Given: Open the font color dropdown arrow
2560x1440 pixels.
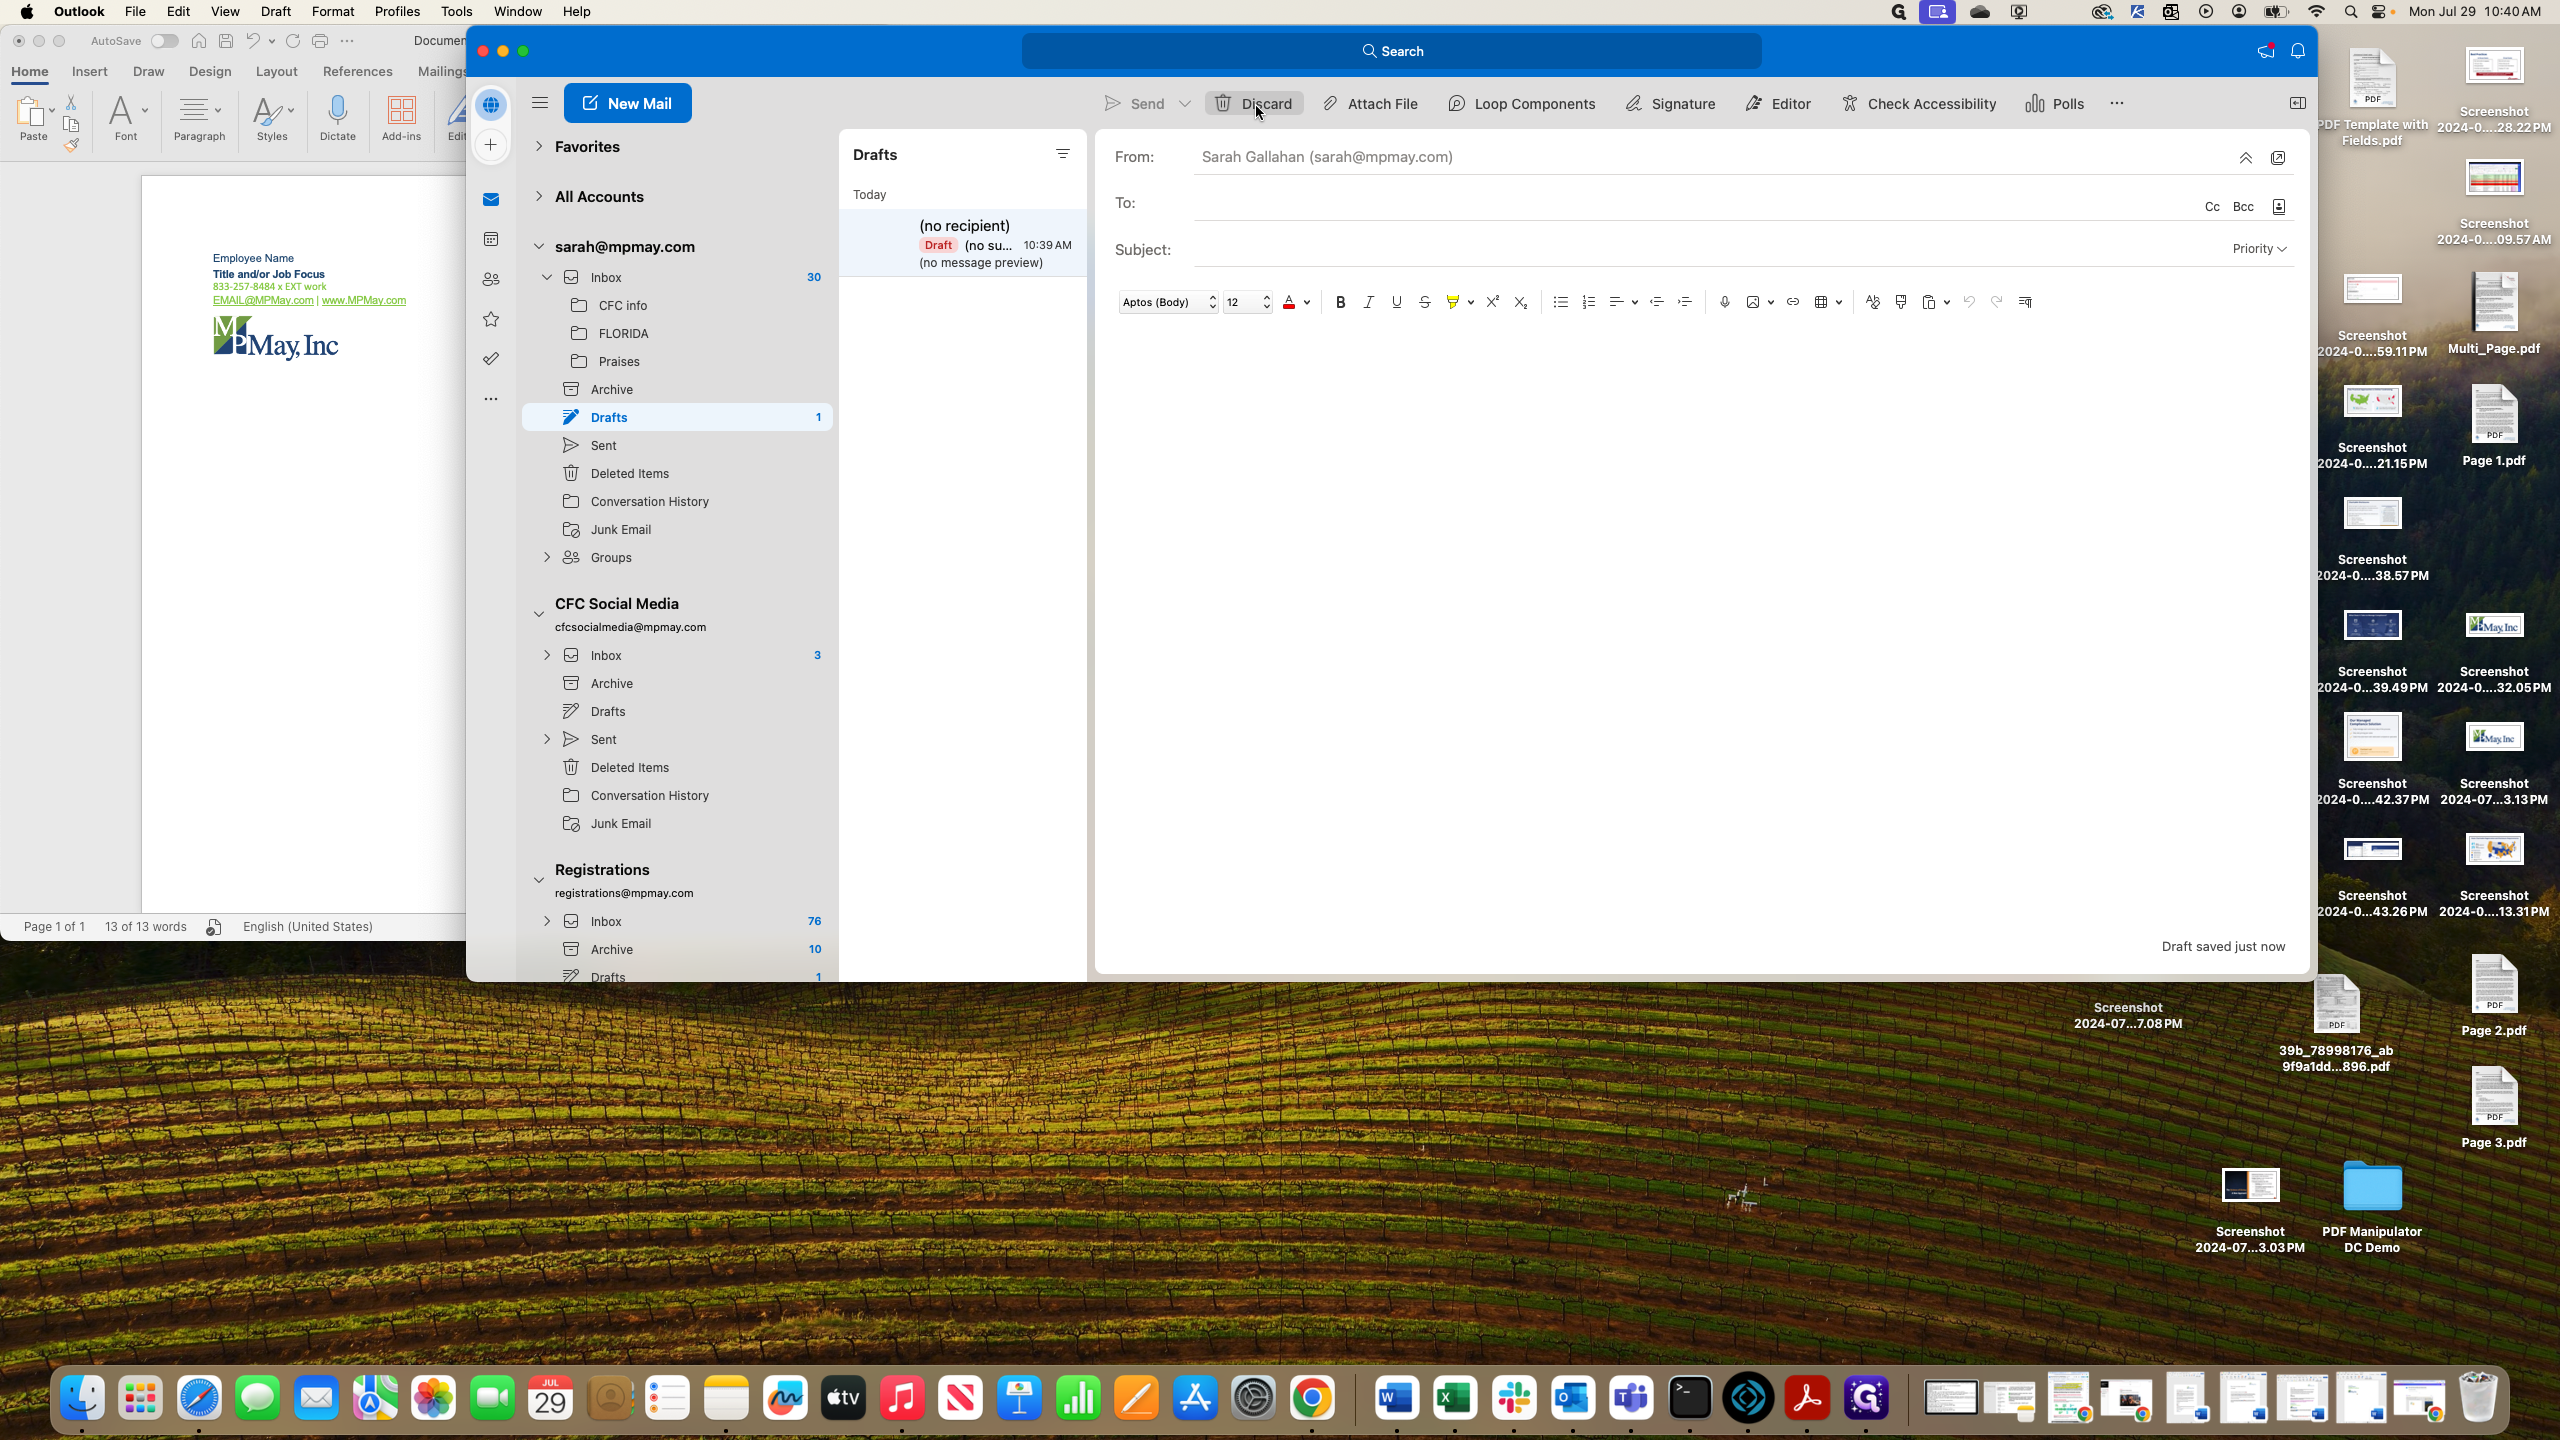Looking at the screenshot, I should [1306, 302].
